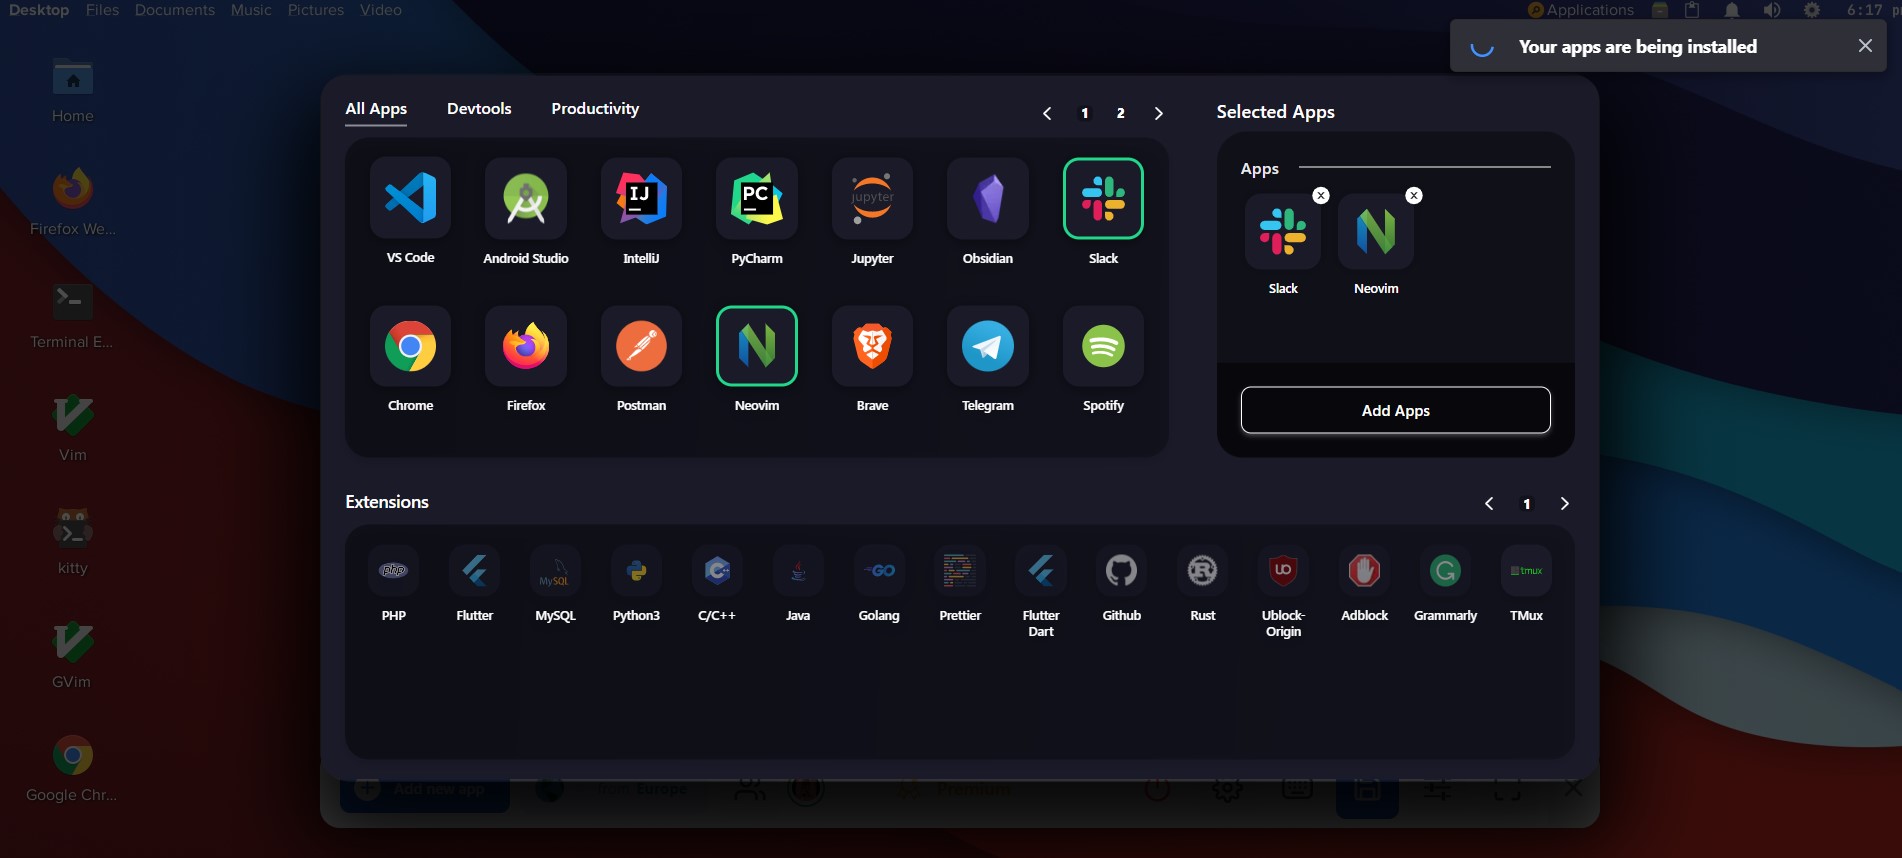Select the Github extension

click(1122, 571)
